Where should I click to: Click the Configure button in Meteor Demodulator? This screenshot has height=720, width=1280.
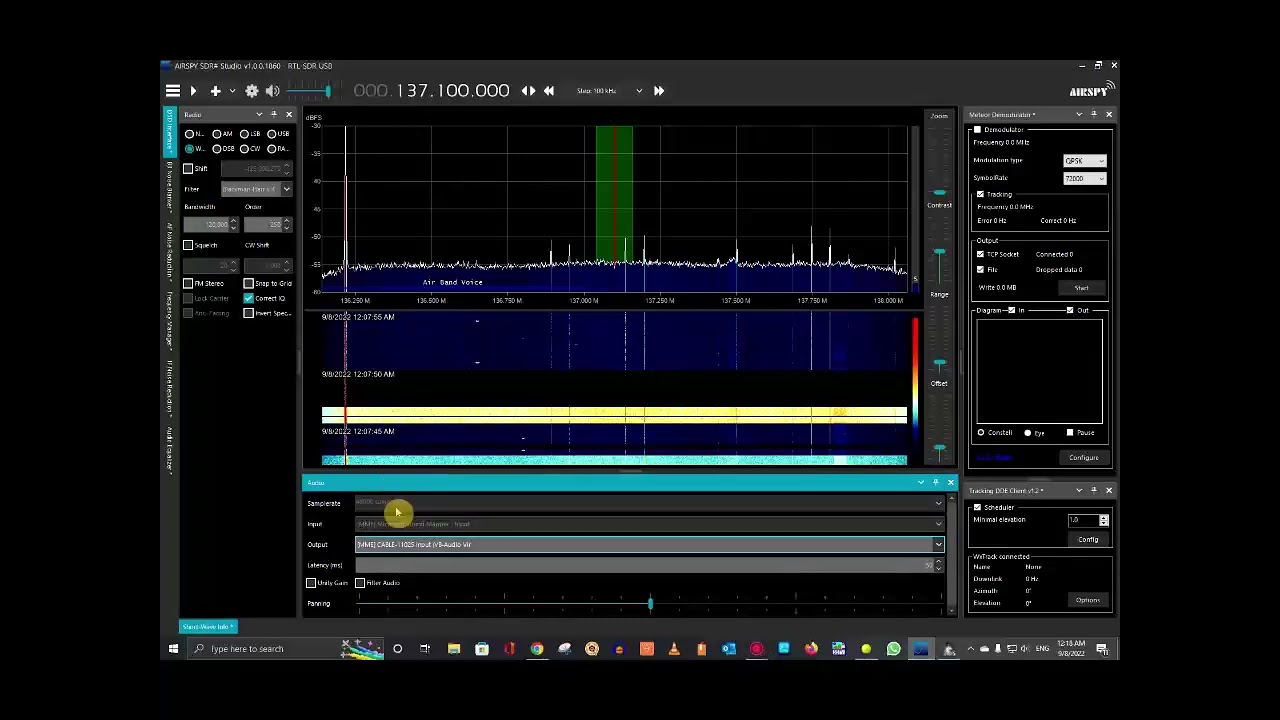click(x=1084, y=458)
